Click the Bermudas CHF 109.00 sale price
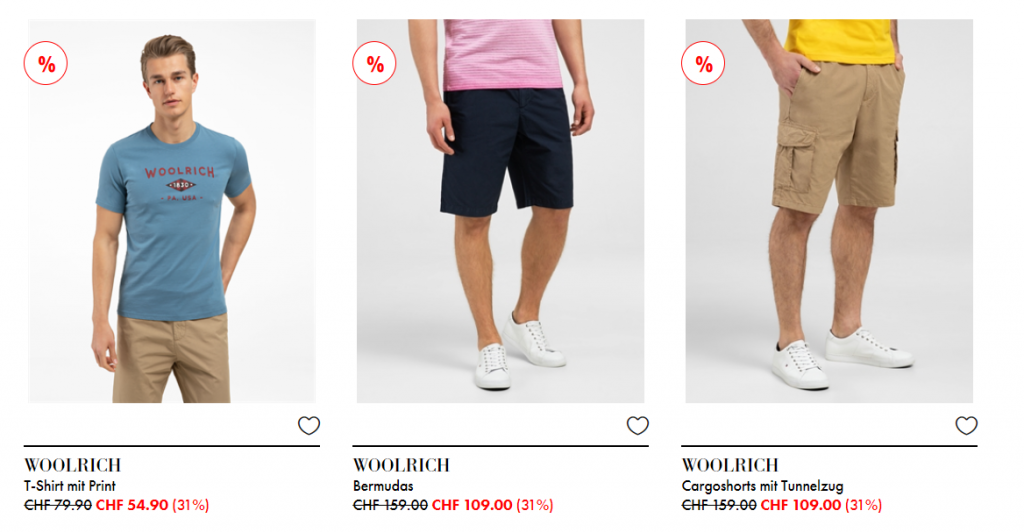The width and height of the screenshot is (1024, 532). [472, 505]
